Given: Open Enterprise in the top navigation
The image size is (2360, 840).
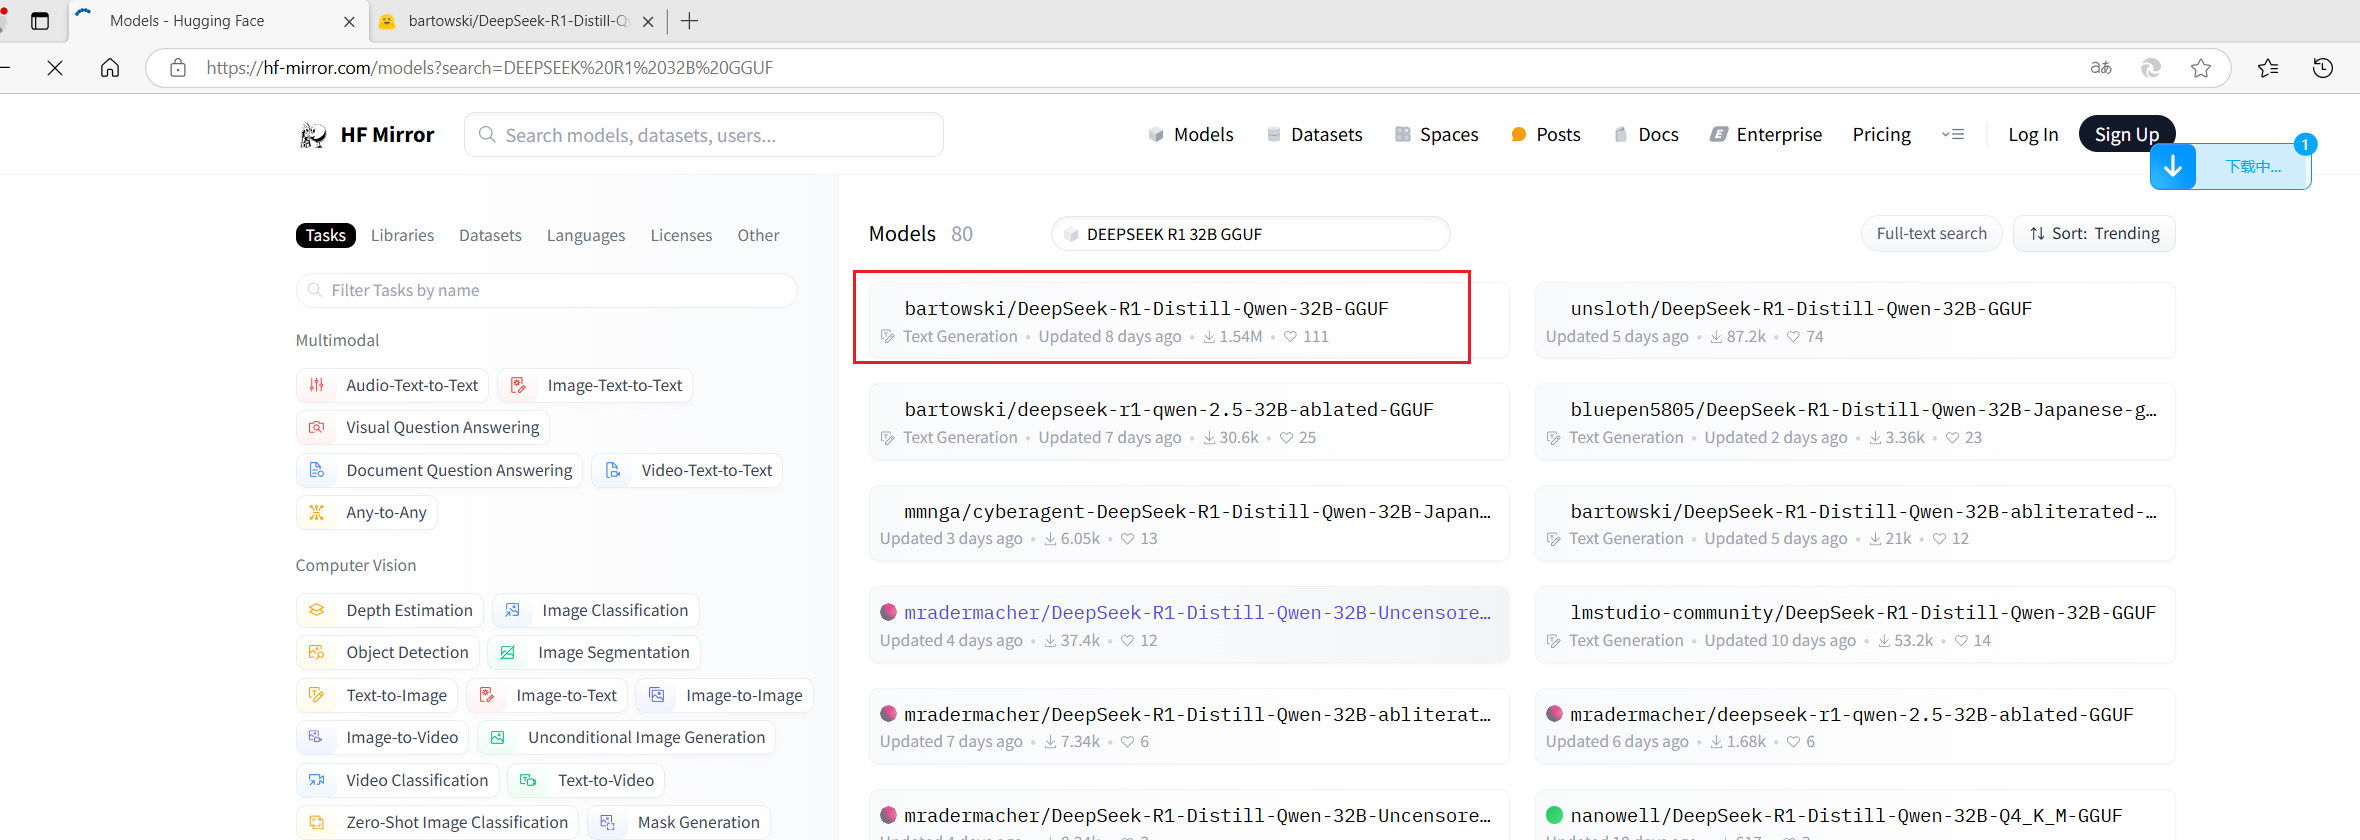Looking at the screenshot, I should (x=1766, y=135).
